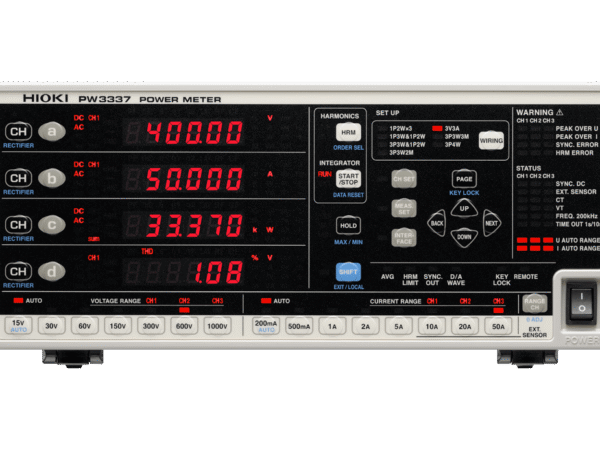Open harmonics order selection with HRM button

(x=347, y=133)
